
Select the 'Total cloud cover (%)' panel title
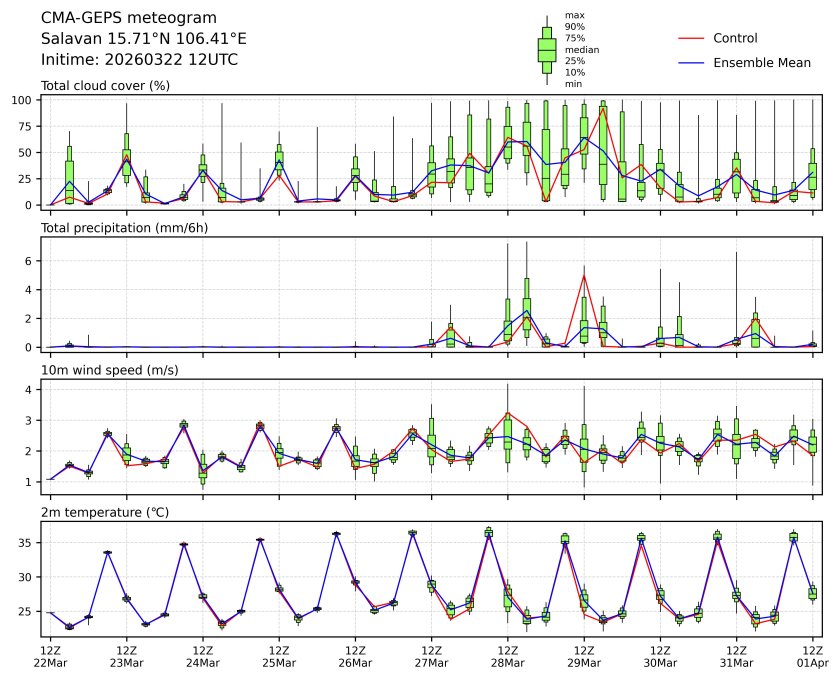pos(105,85)
